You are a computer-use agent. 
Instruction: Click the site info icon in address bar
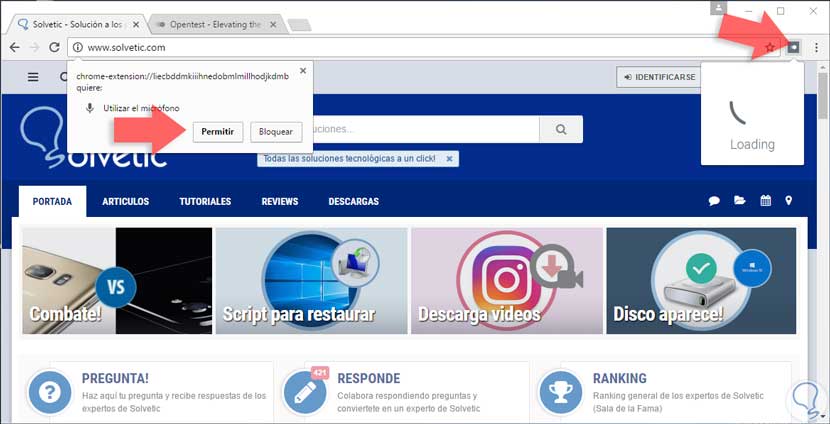78,48
